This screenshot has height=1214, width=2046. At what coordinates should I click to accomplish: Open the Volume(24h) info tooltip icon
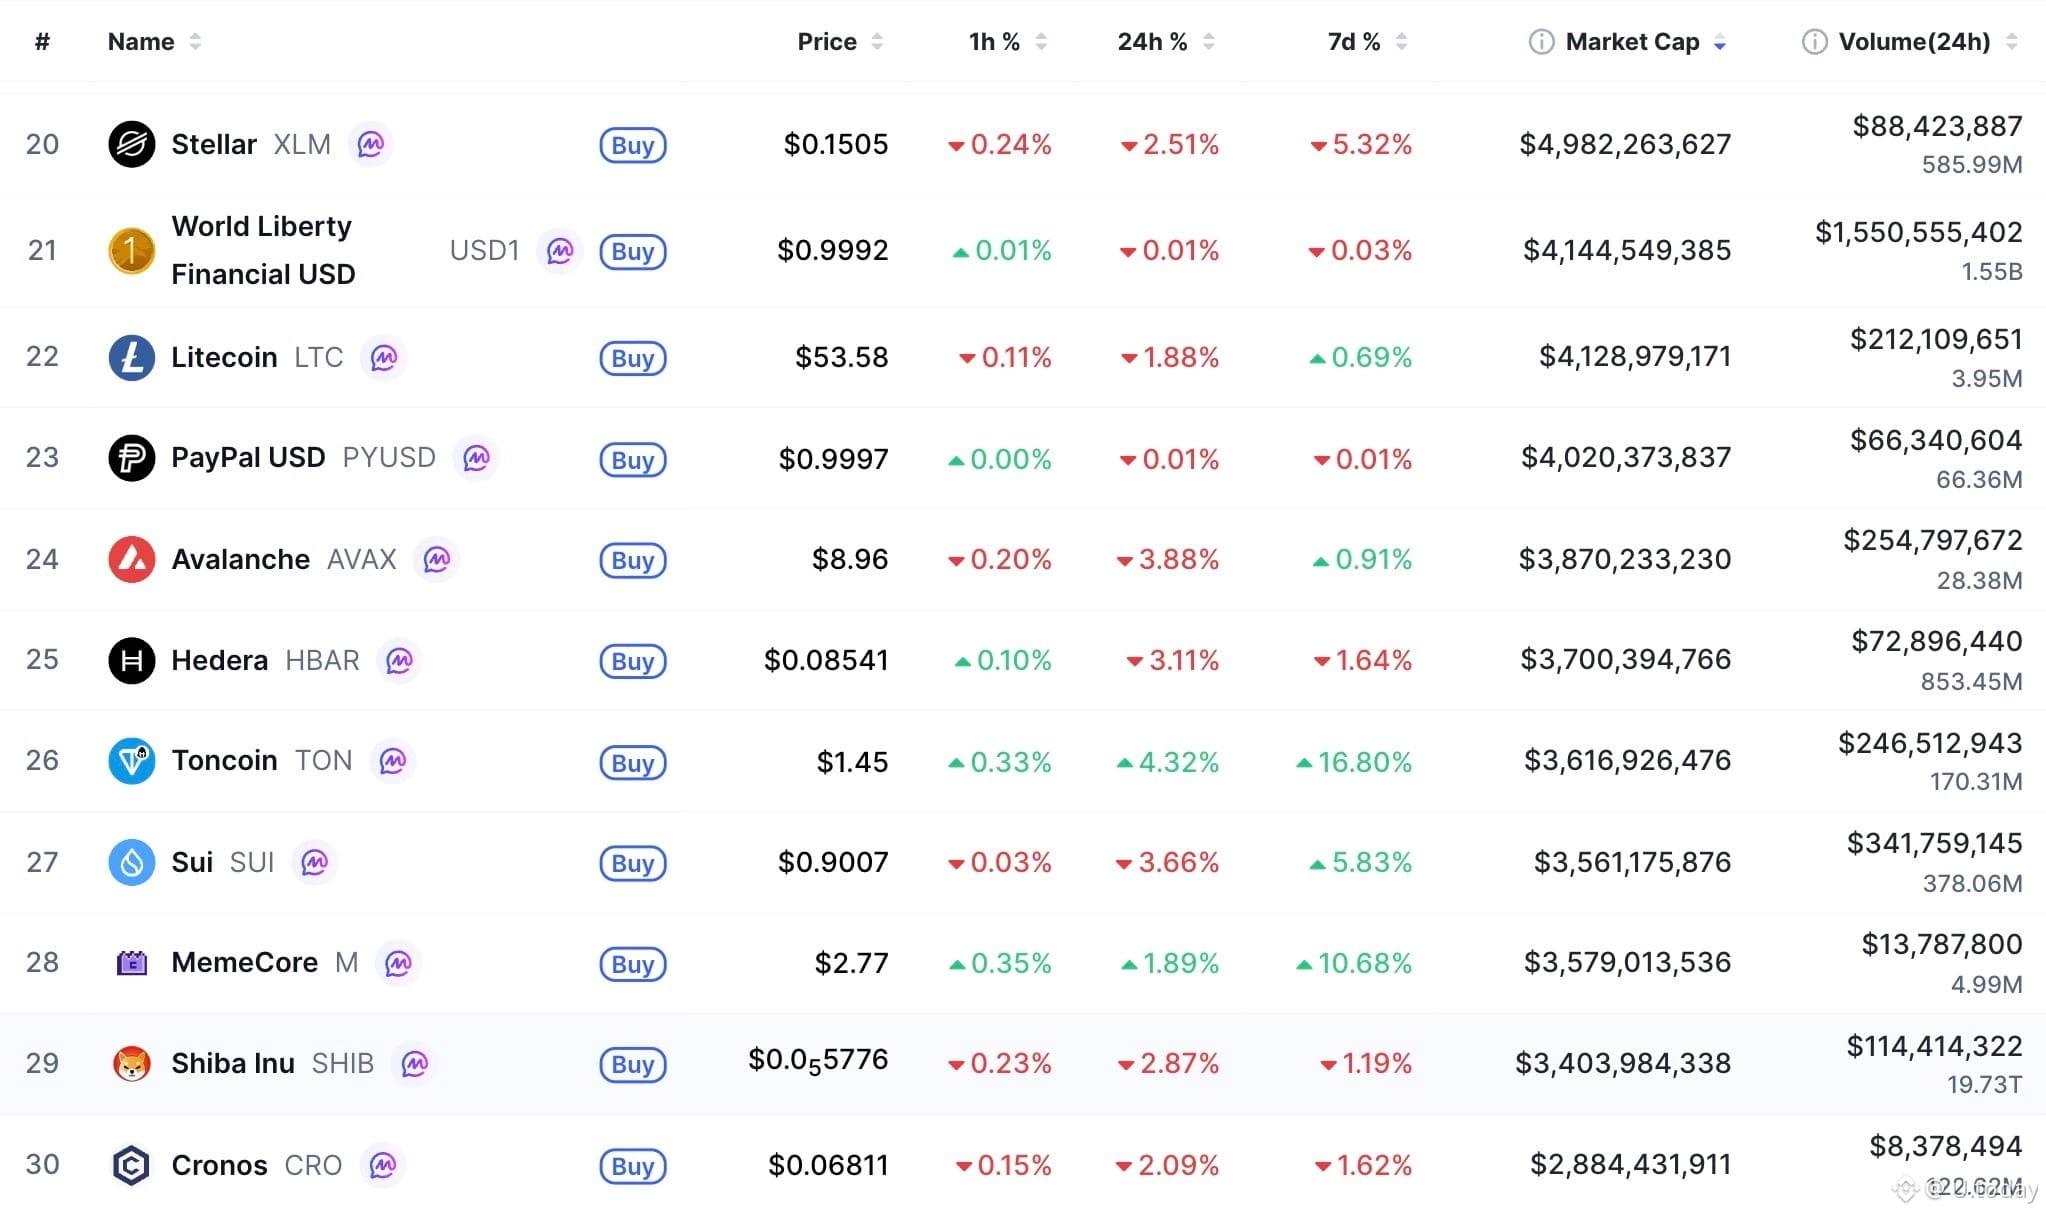1814,41
